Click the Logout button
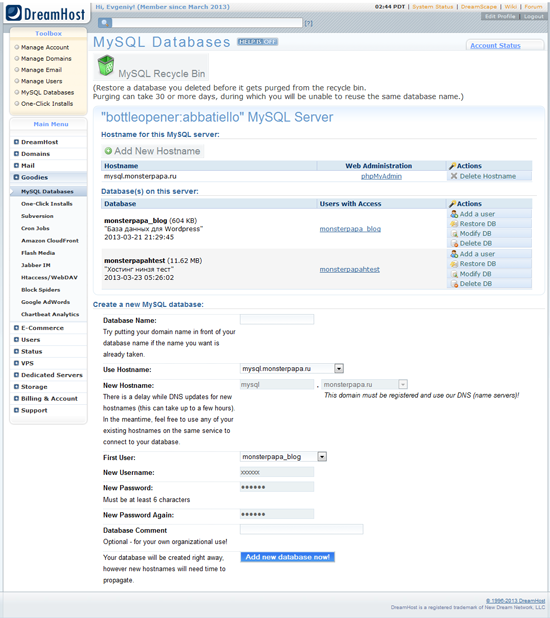This screenshot has width=550, height=618. [x=533, y=17]
